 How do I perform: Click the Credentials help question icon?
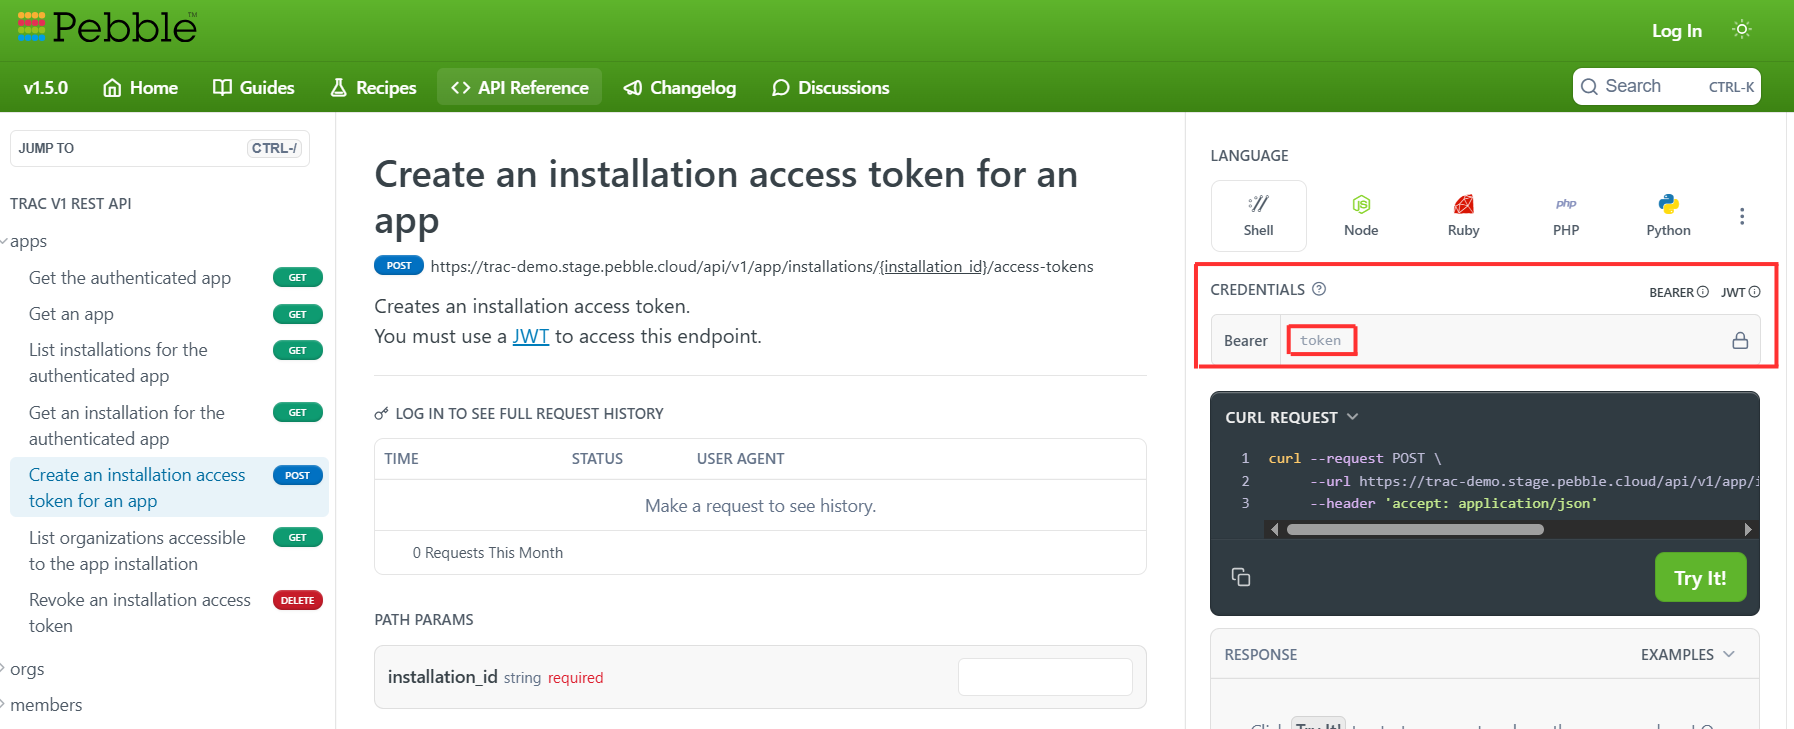pos(1319,289)
